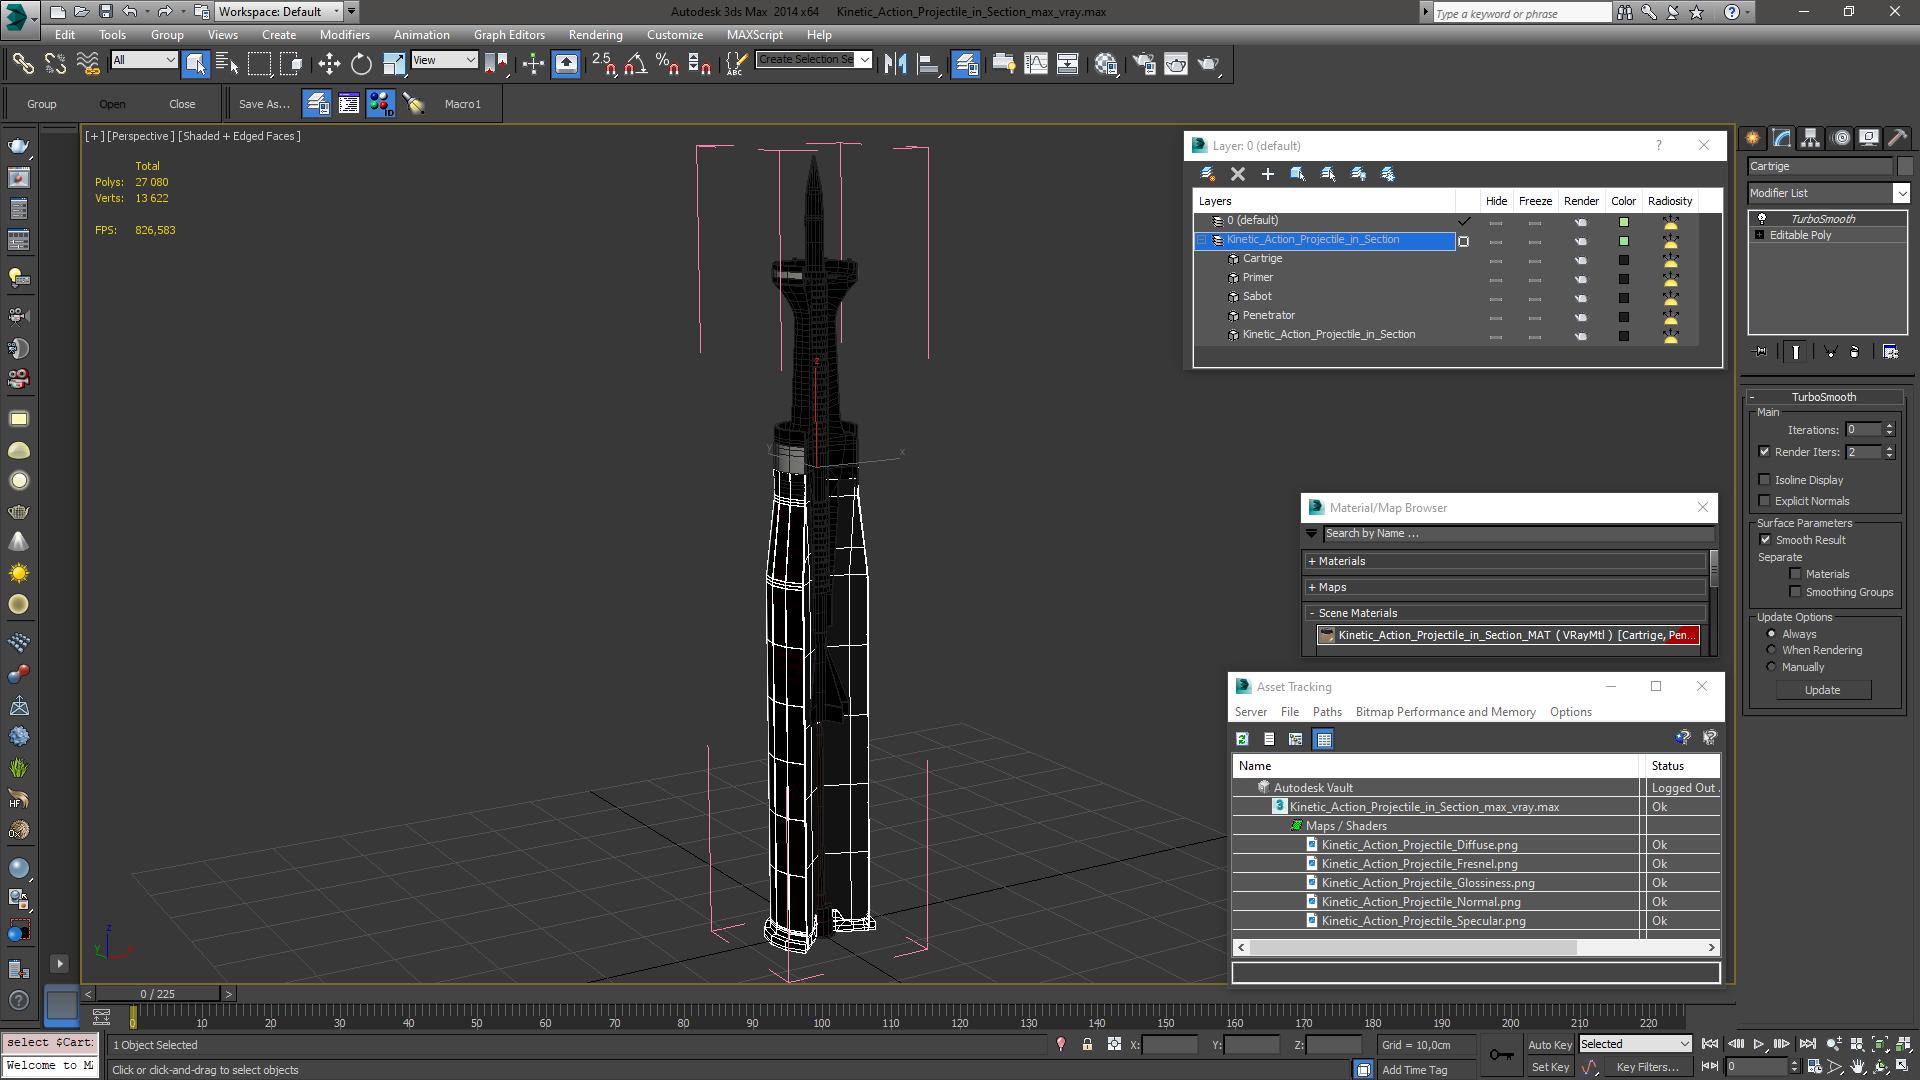Open the Graph Editors menu

509,34
